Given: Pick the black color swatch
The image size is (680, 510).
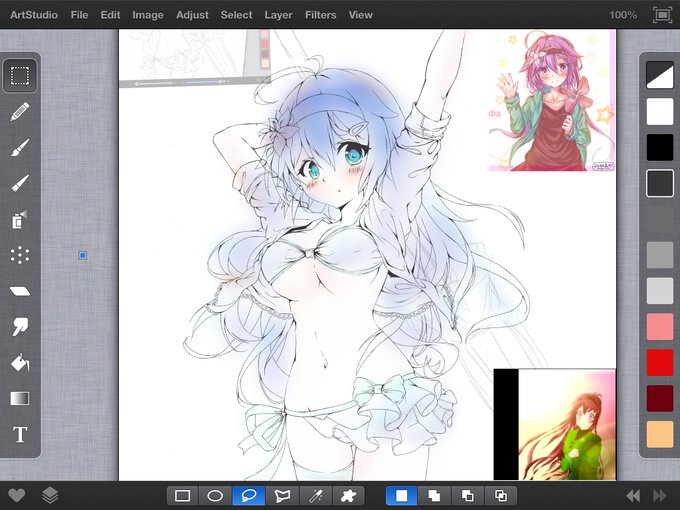Looking at the screenshot, I should tap(660, 147).
